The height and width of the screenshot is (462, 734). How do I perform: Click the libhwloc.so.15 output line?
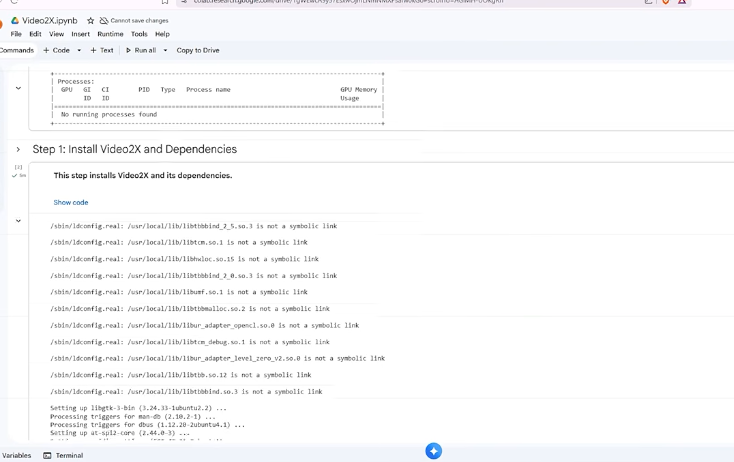[x=184, y=259]
